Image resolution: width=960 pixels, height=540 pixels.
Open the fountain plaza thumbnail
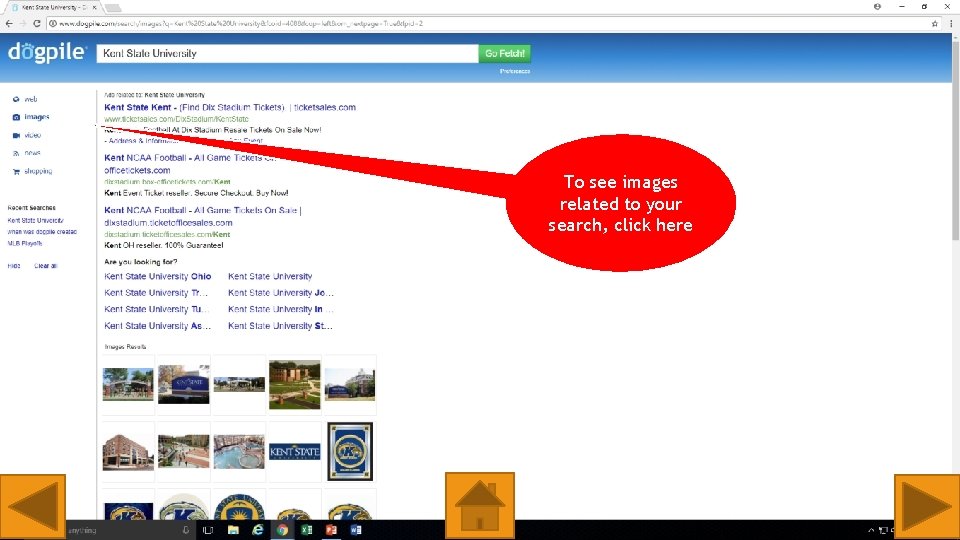(x=239, y=452)
